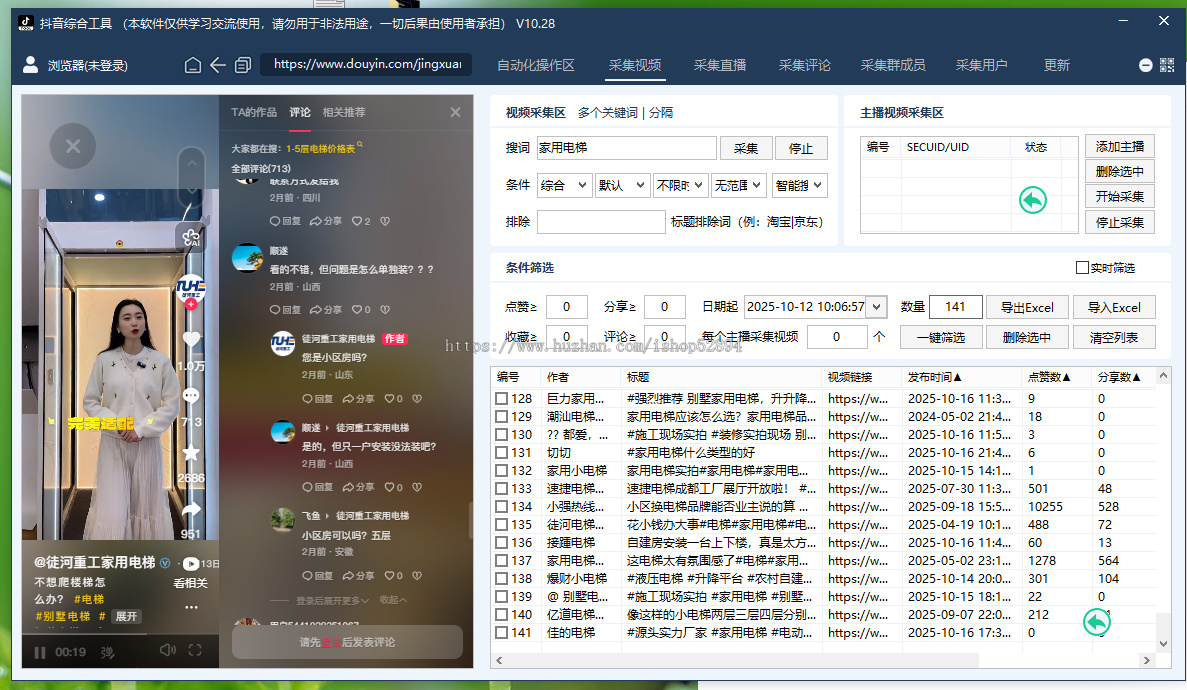Click the browser home icon
This screenshot has height=690, width=1187.
(193, 65)
